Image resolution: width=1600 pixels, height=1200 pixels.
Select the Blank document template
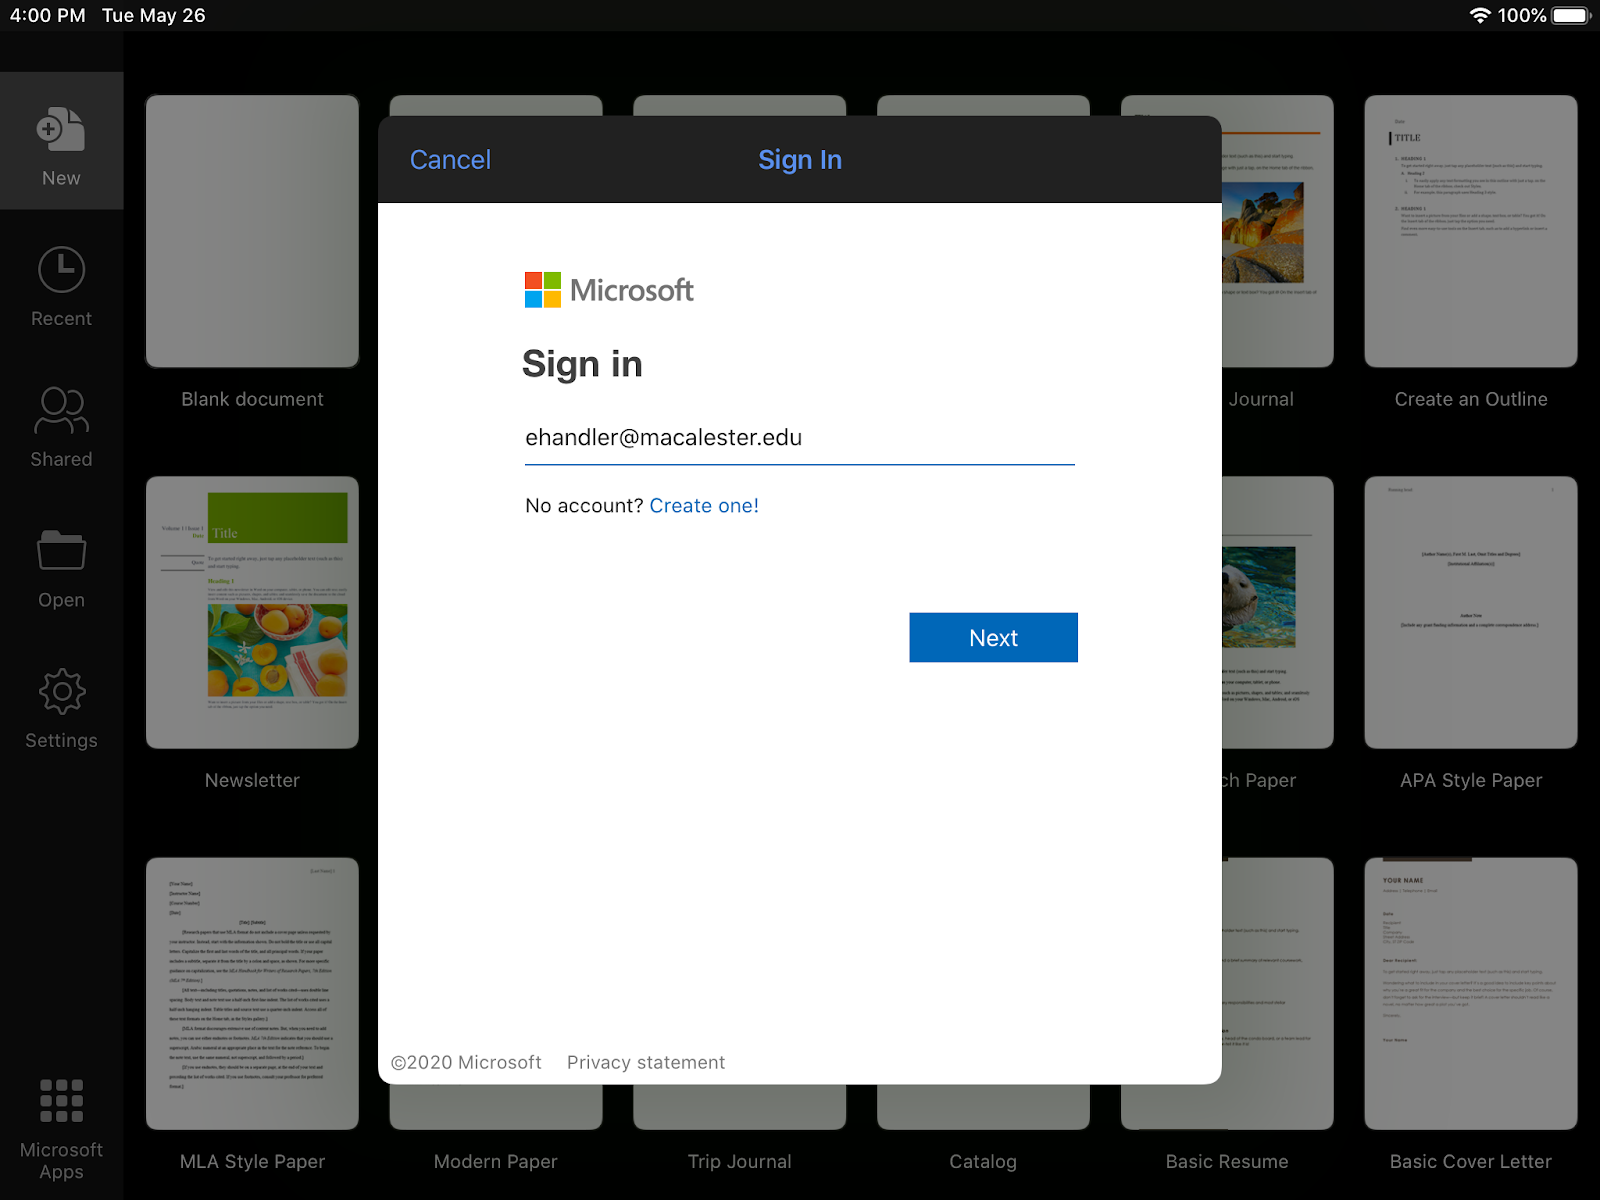pos(252,231)
